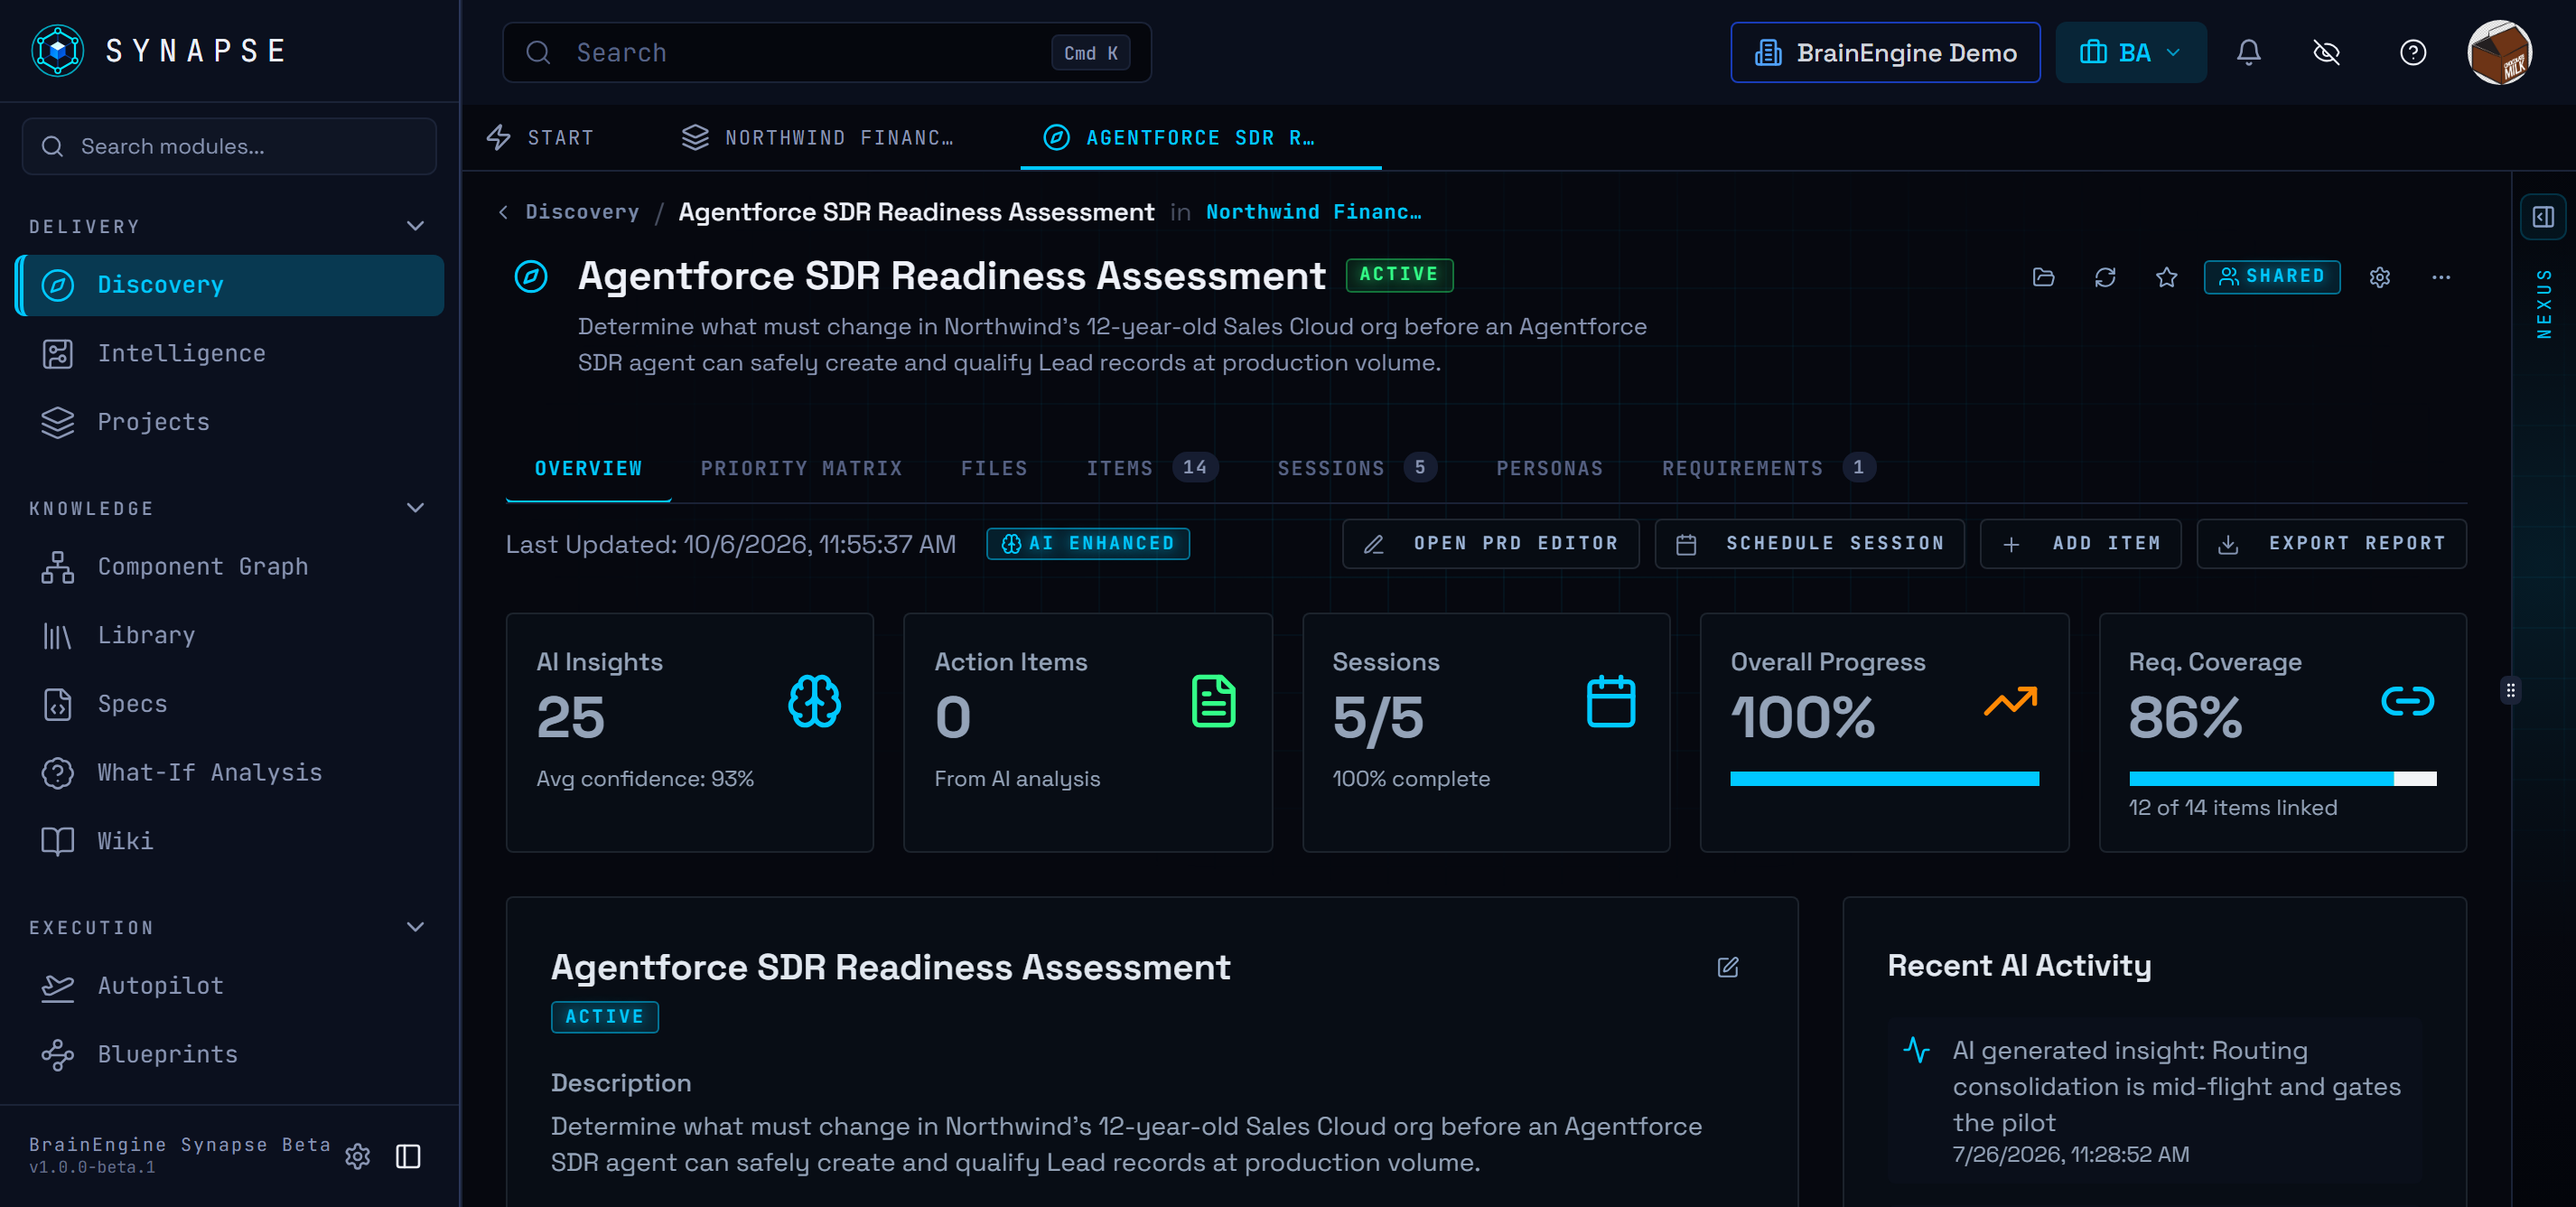2576x1207 pixels.
Task: Open Component Graph
Action: coord(230,567)
